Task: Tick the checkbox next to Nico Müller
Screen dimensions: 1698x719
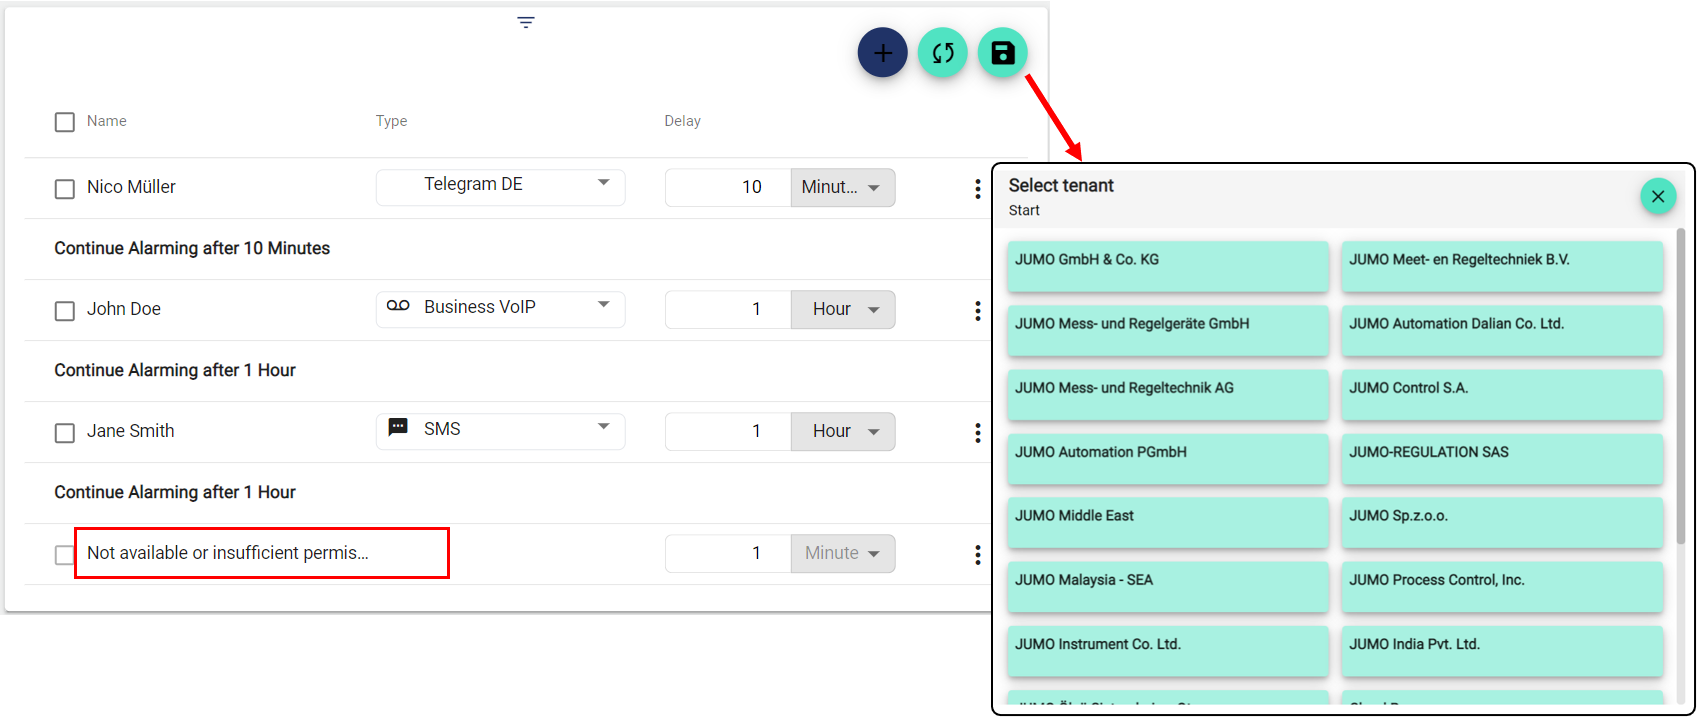Action: pos(65,188)
